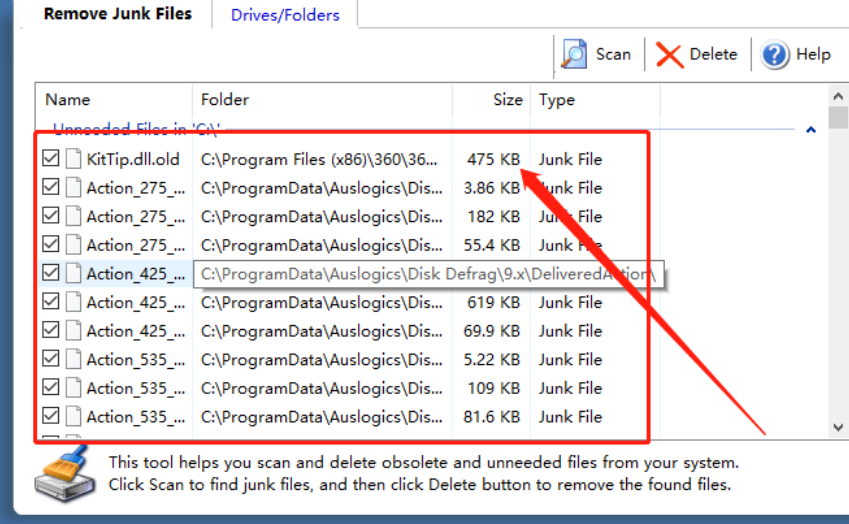This screenshot has height=524, width=849.
Task: Select the Action_425_ name in the 619 KB row
Action: (136, 303)
